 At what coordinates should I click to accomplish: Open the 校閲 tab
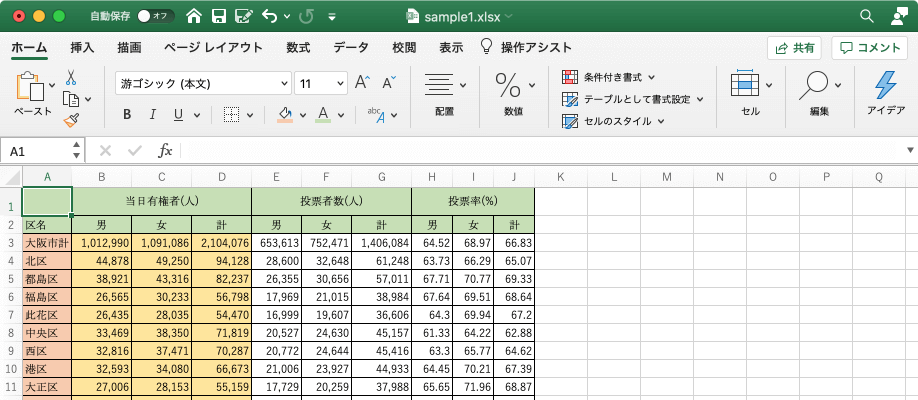404,48
